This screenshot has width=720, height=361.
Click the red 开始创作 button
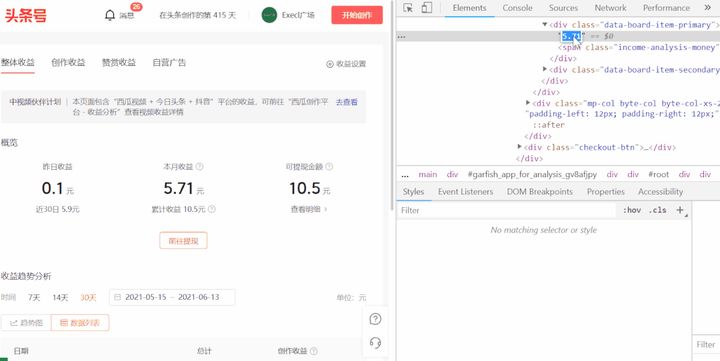pos(357,15)
